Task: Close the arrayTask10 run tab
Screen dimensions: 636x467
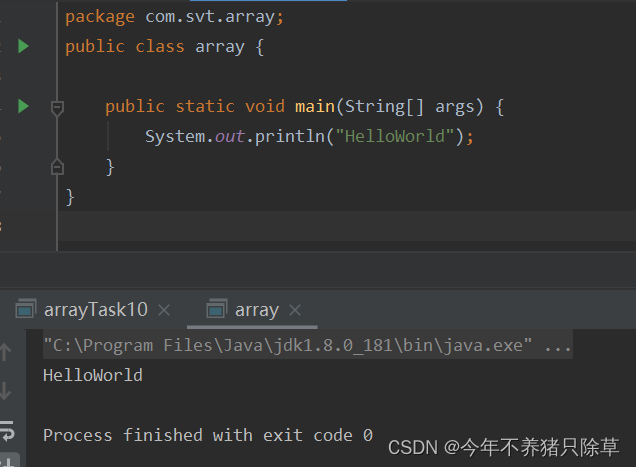Action: click(x=164, y=310)
